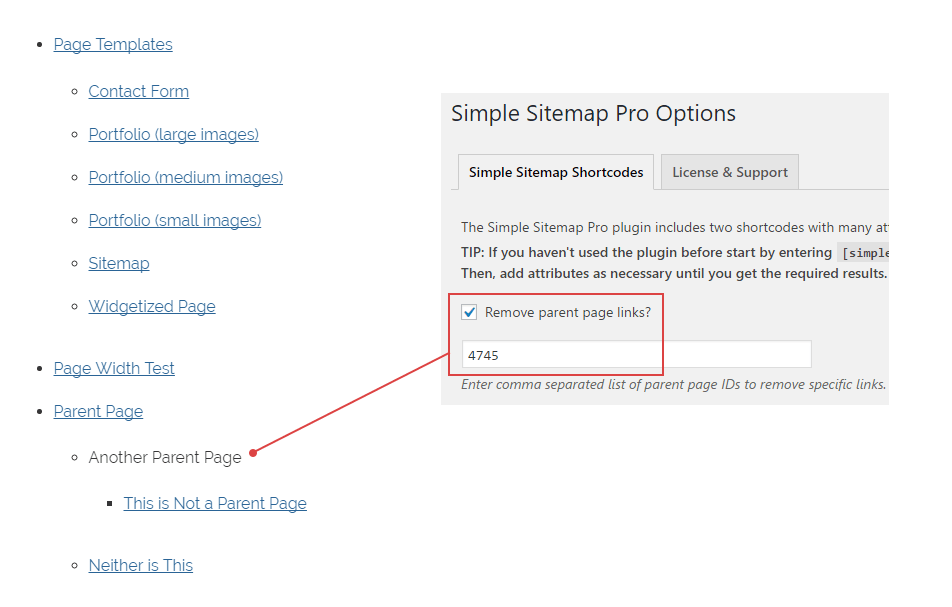
Task: Switch to Simple Sitemap Shortcodes tab
Action: coord(556,172)
